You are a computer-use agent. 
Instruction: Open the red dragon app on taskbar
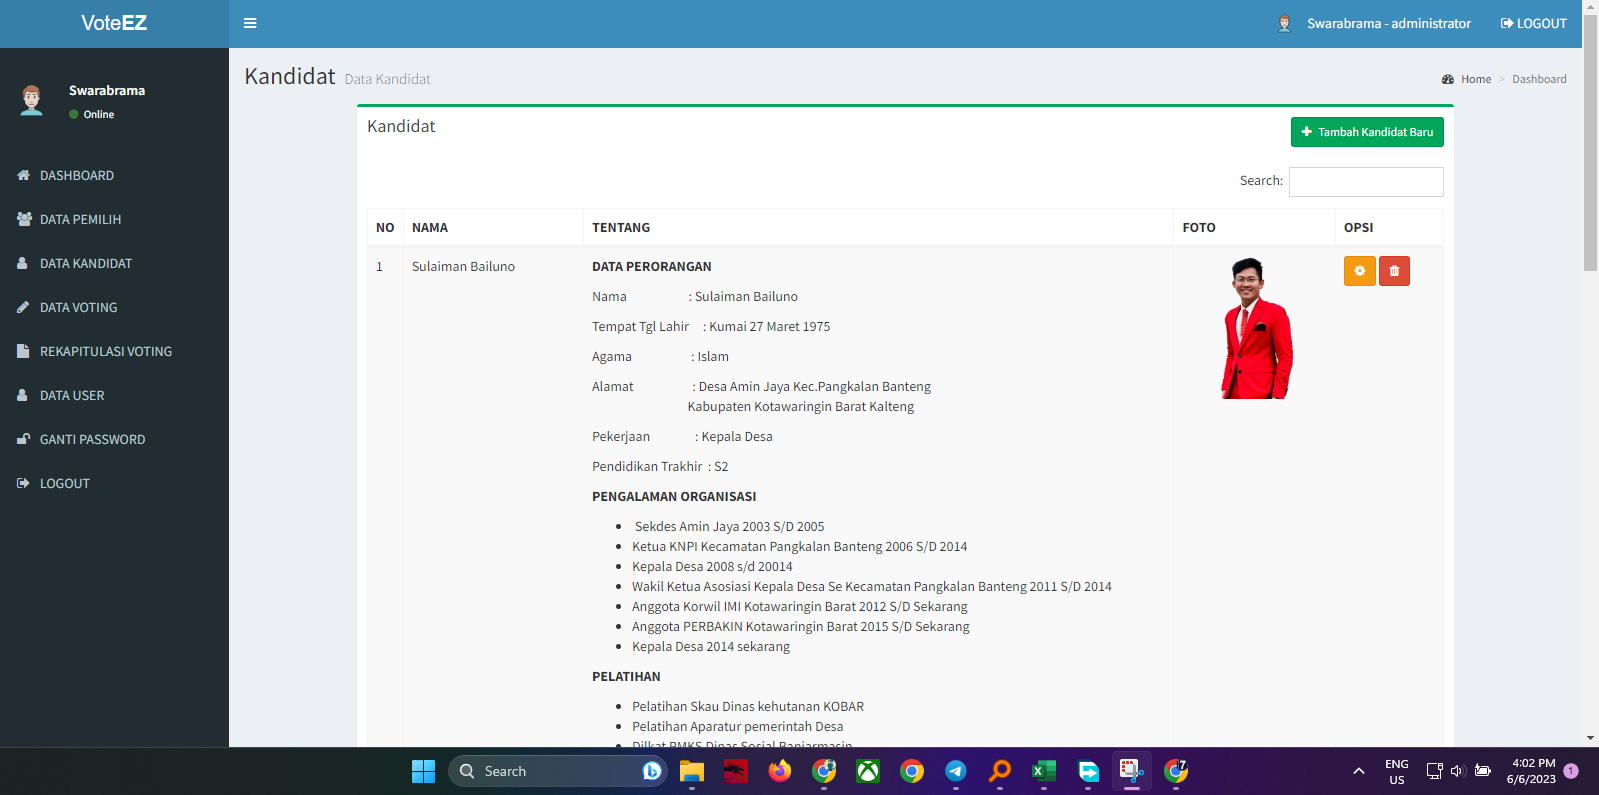(736, 771)
